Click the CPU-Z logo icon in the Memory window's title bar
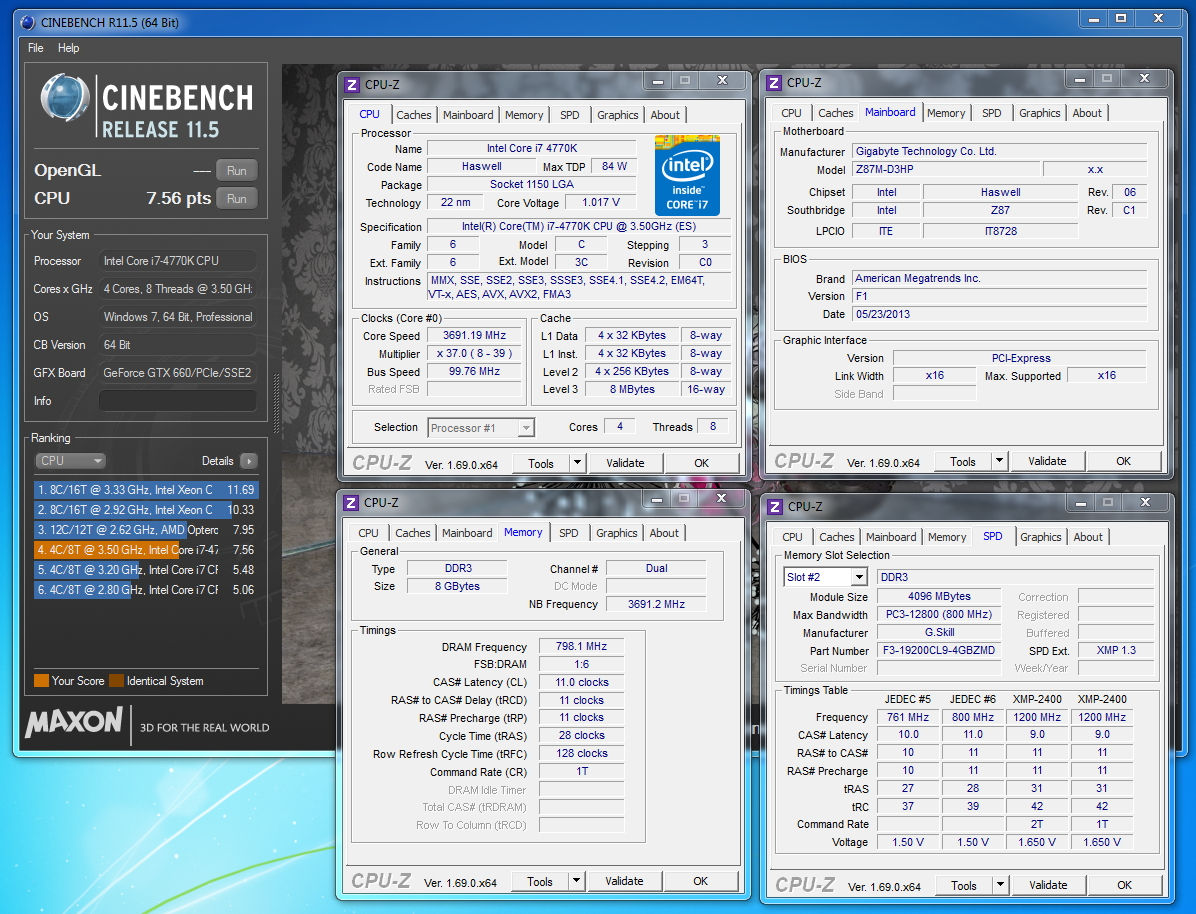The width and height of the screenshot is (1196, 914). 352,503
